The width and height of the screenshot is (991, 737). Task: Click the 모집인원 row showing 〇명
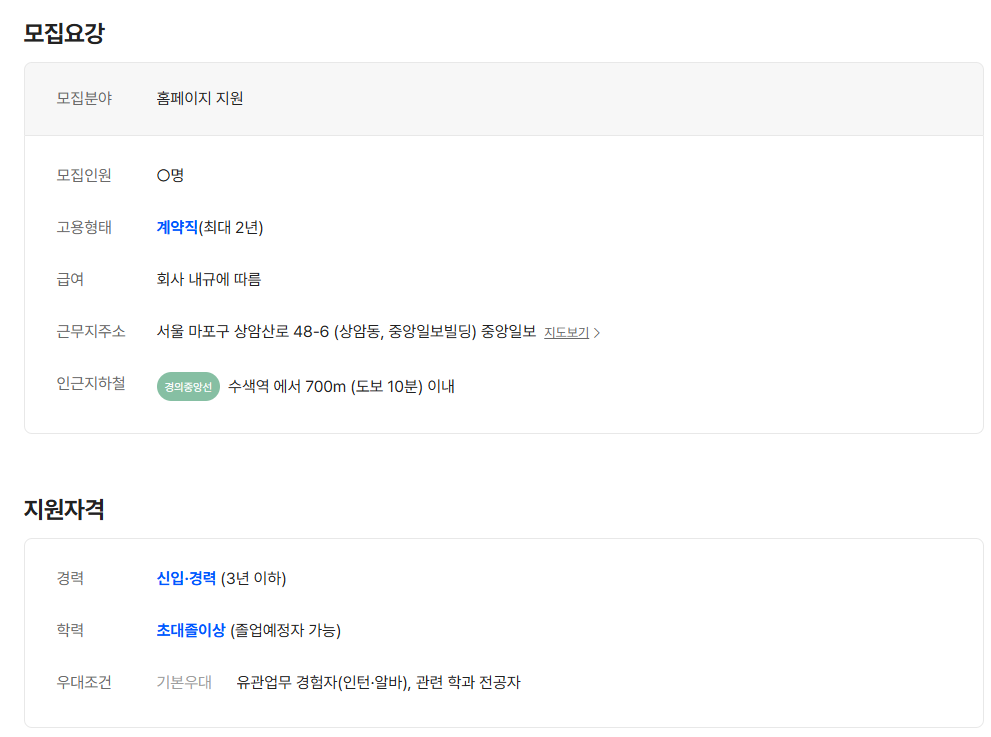click(x=167, y=174)
